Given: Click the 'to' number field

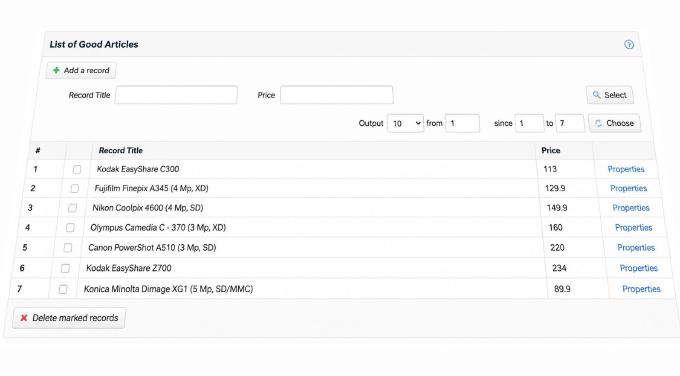Looking at the screenshot, I should (x=570, y=123).
